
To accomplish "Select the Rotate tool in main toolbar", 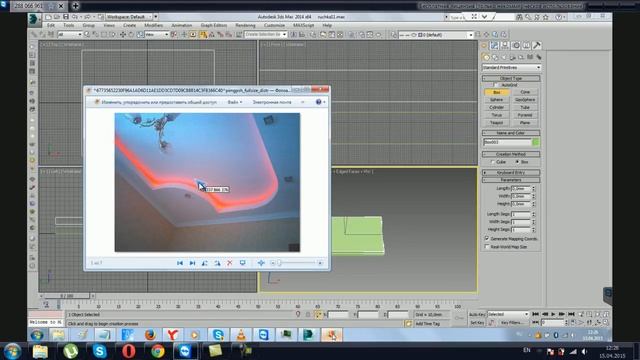I will pyautogui.click(x=131, y=35).
